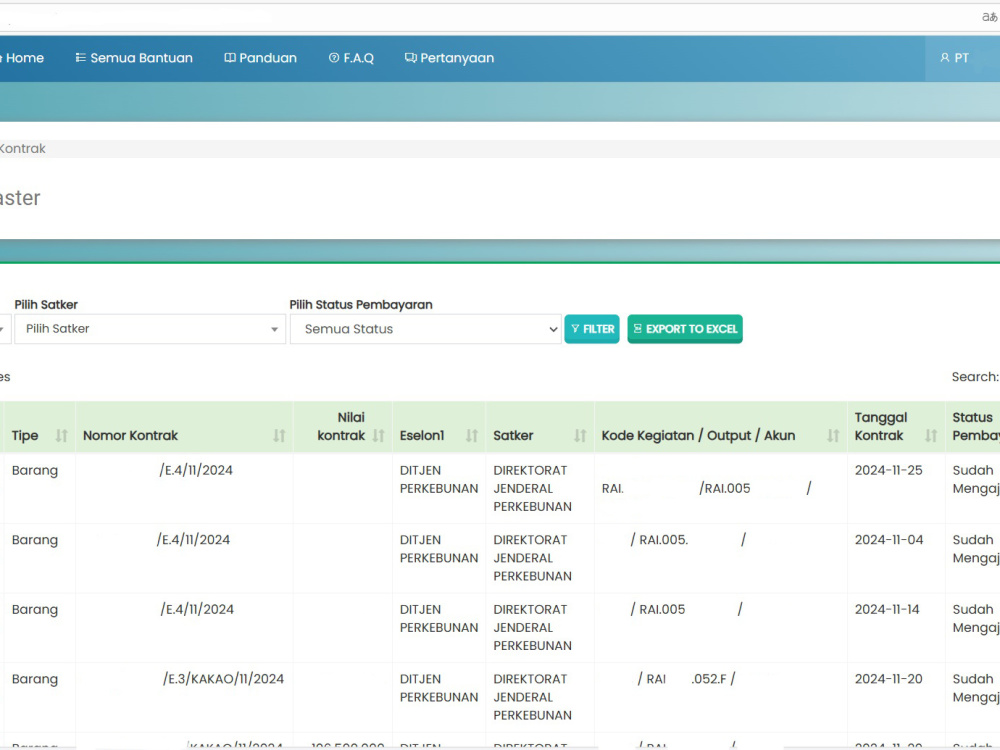Click the question mark icon beside F.A.Q
The height and width of the screenshot is (750, 1000).
334,58
